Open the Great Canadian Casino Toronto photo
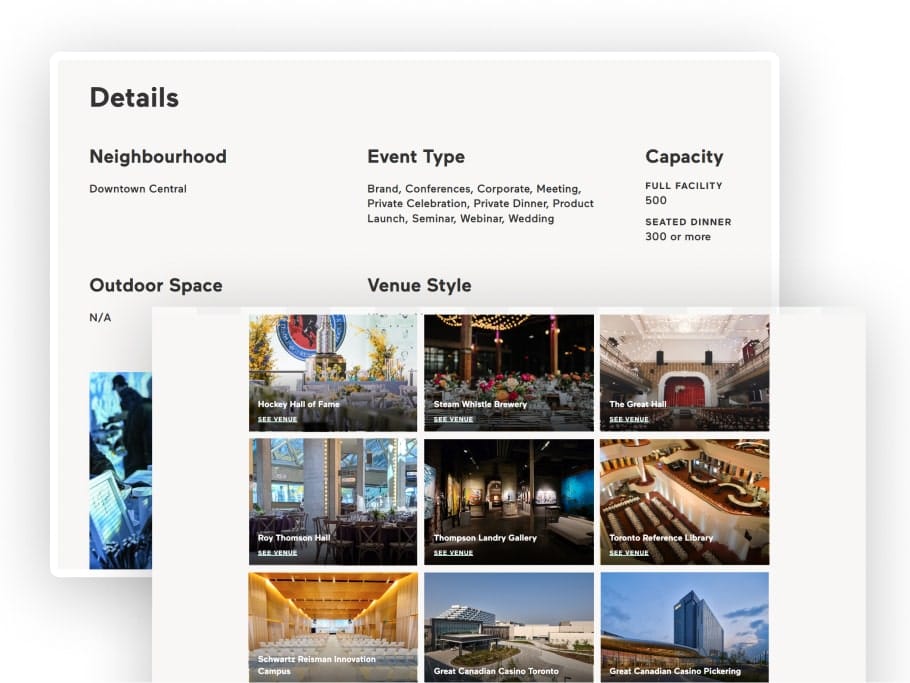The image size is (910, 683). click(509, 627)
